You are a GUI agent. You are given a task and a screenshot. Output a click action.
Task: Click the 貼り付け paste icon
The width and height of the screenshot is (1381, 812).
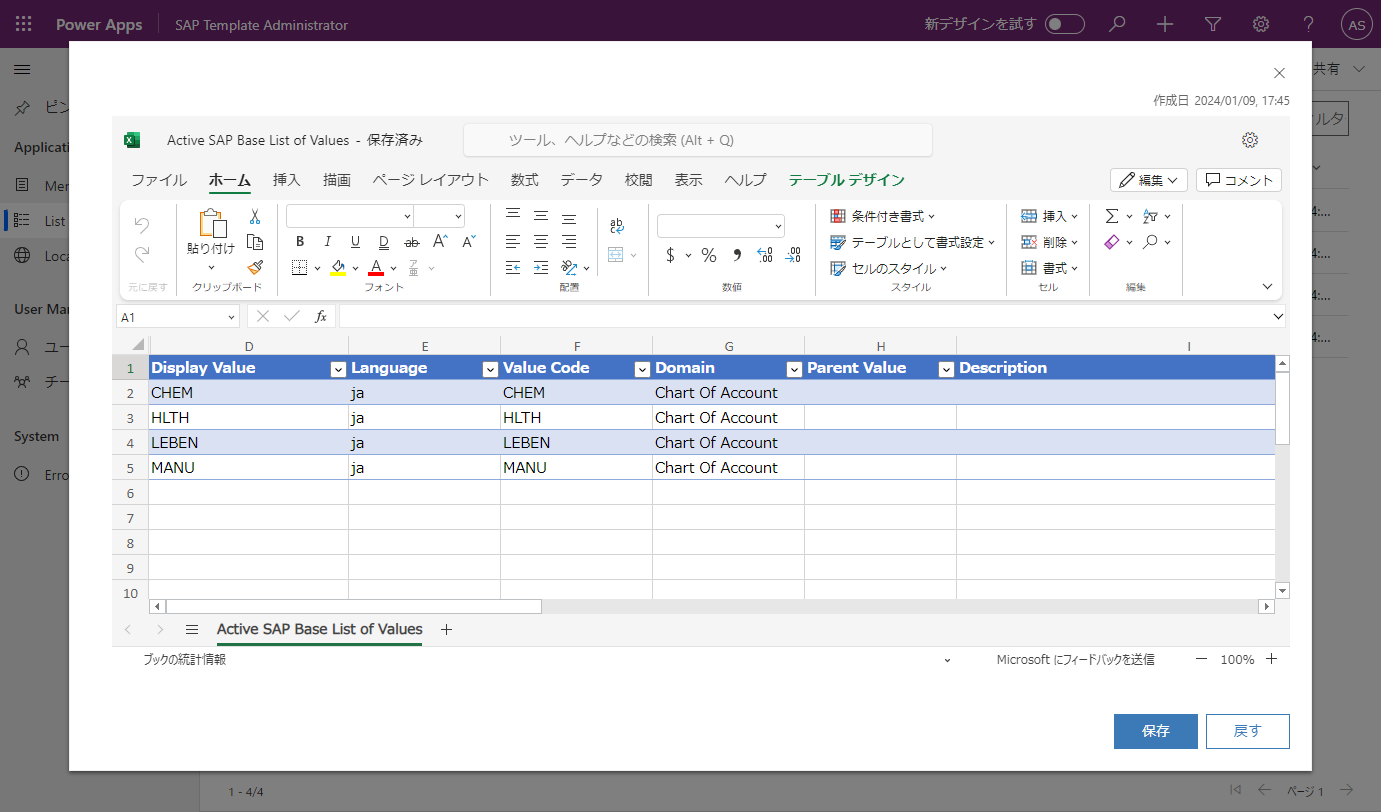[211, 223]
